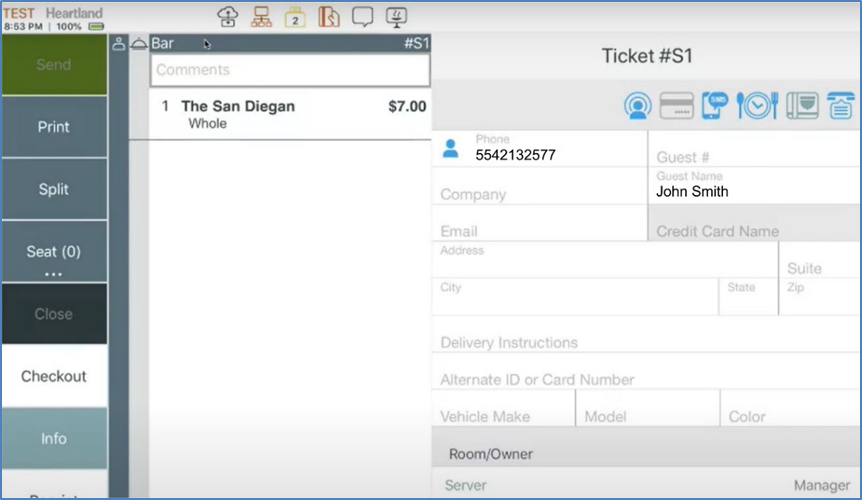Open the chat bubble message icon
The height and width of the screenshot is (500, 862).
[362, 17]
